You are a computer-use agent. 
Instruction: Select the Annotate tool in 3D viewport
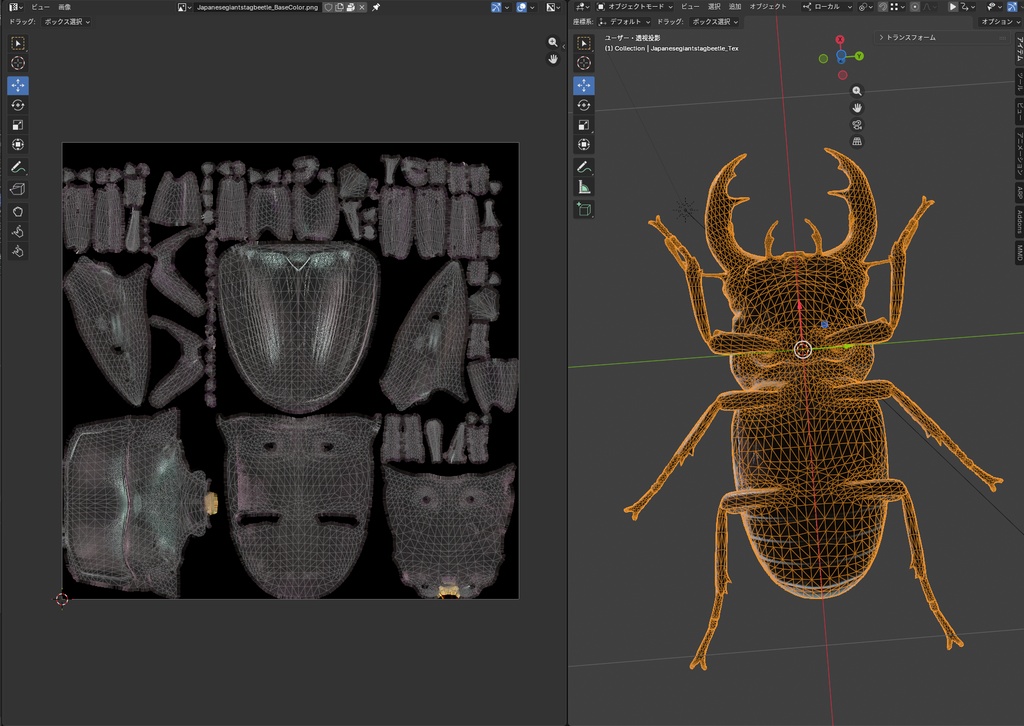click(584, 167)
